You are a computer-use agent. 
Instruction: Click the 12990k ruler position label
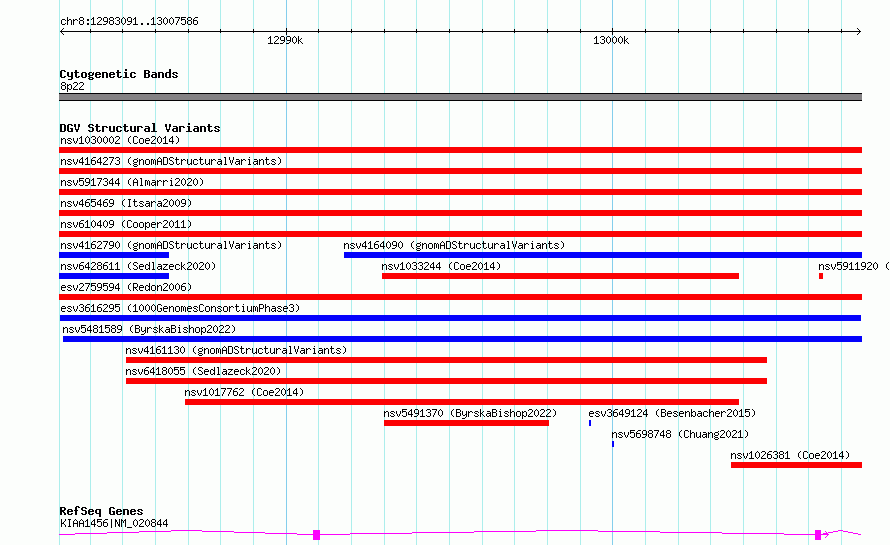pyautogui.click(x=285, y=40)
